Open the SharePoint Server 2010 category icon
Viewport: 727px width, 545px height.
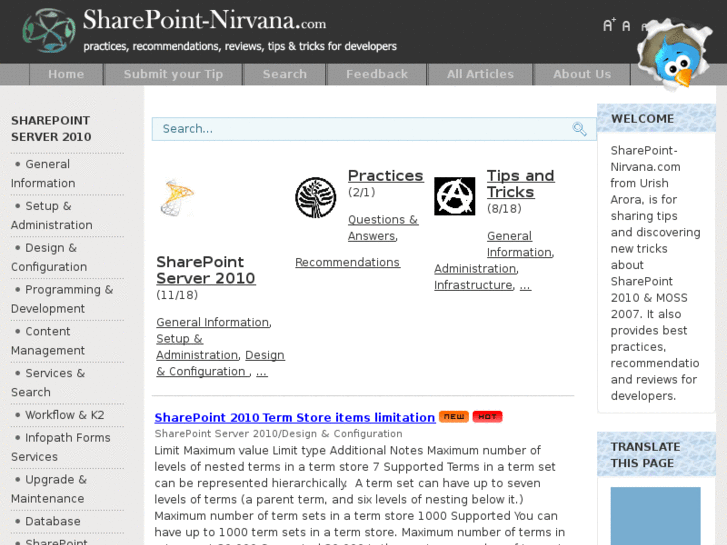[177, 198]
